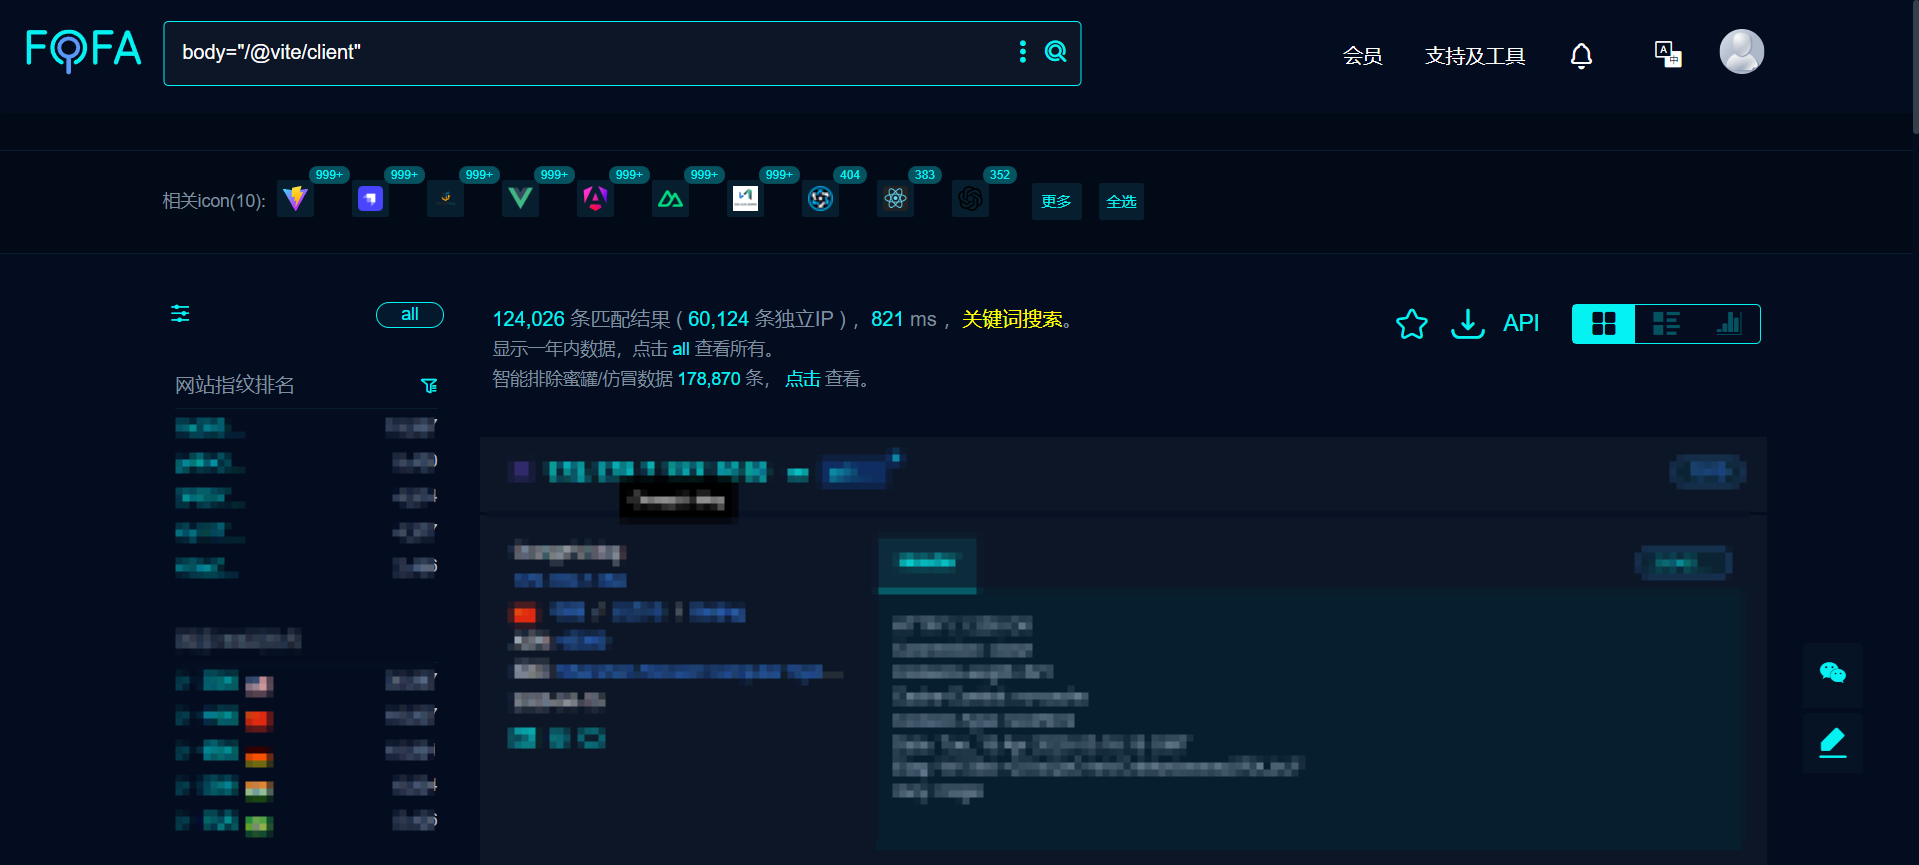1919x865 pixels.
Task: Expand more related icons with 更多
Action: [1056, 201]
